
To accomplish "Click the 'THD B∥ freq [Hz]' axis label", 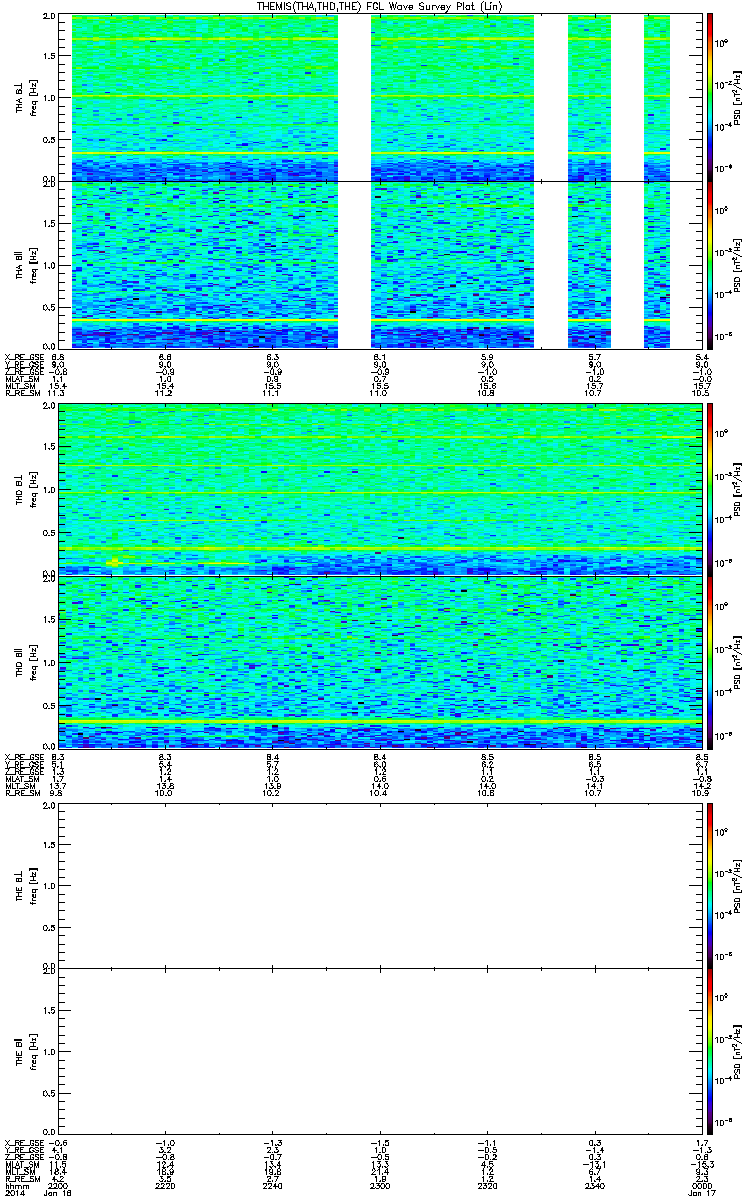I will [x=24, y=661].
